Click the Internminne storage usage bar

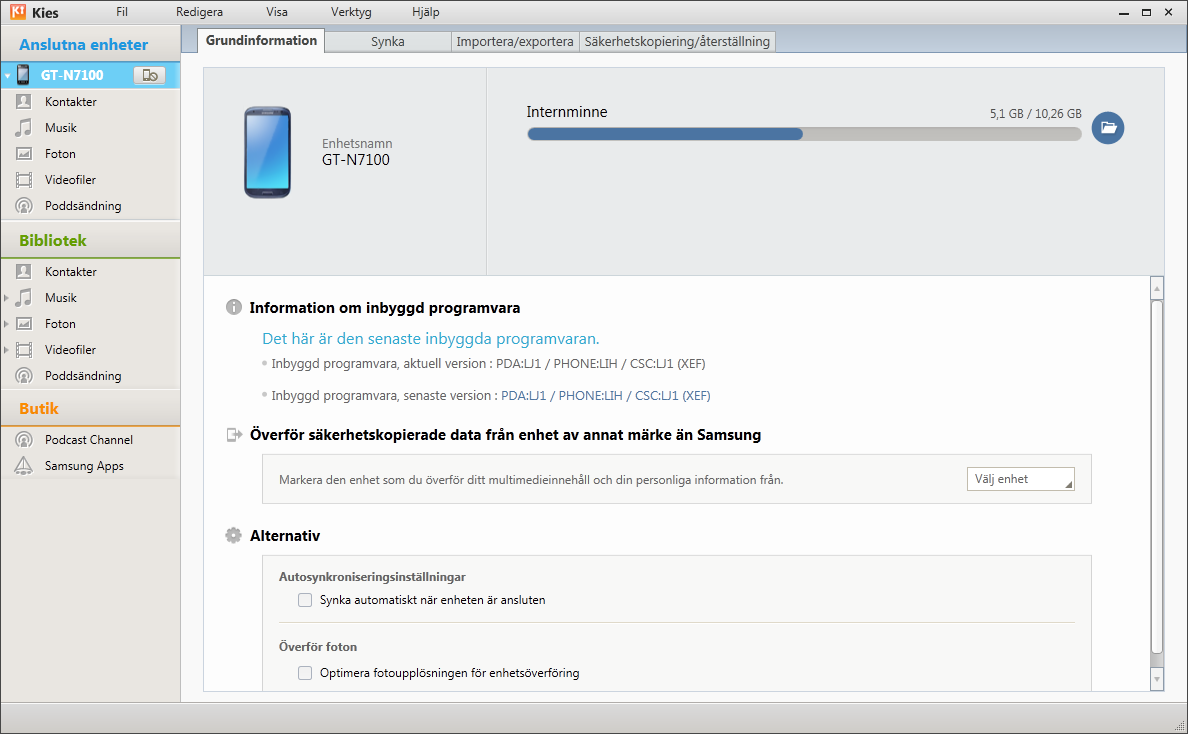(x=804, y=134)
